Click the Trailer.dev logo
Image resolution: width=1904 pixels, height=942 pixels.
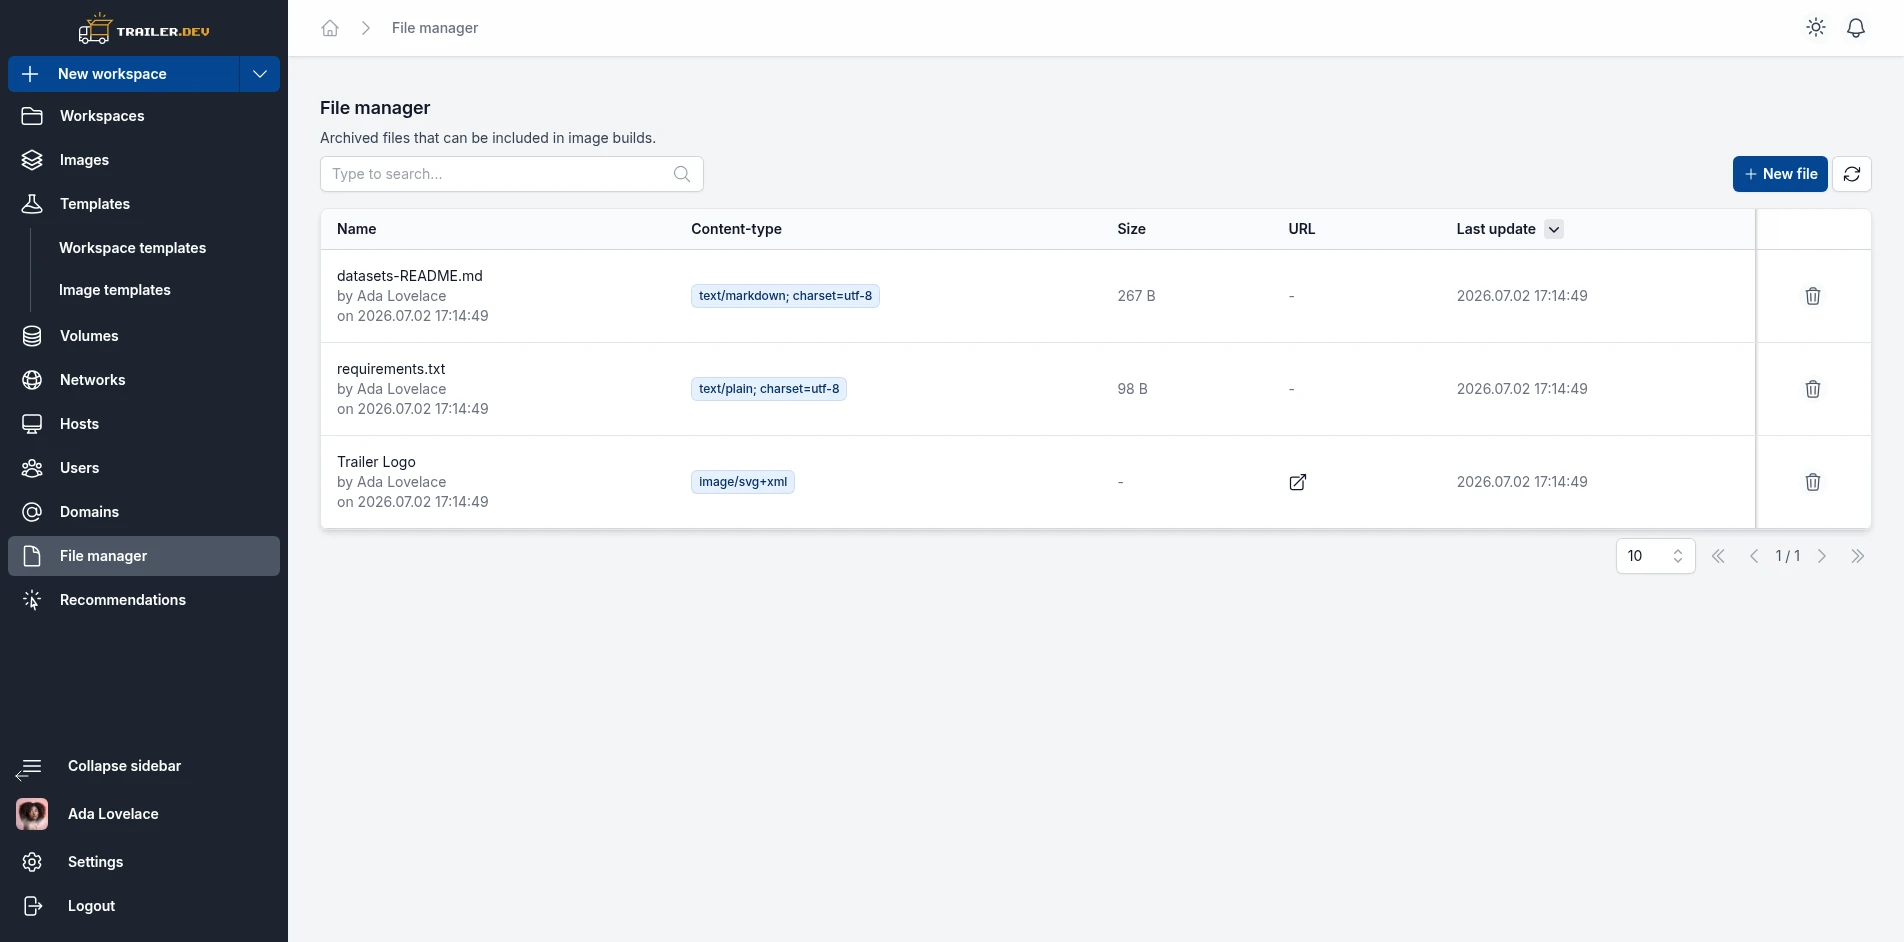click(x=144, y=29)
